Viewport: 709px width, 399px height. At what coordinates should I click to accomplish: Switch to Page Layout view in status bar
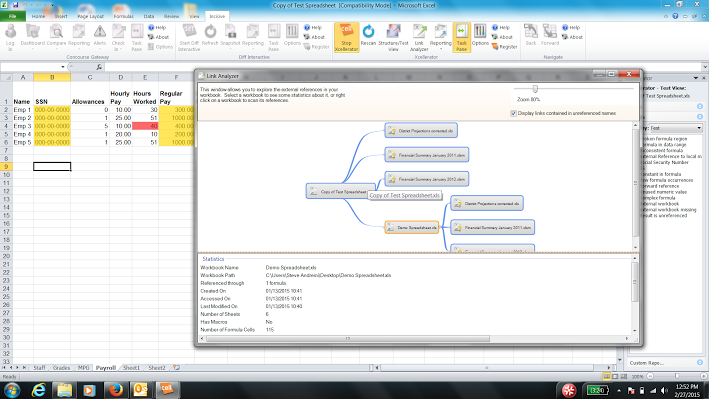pos(615,376)
